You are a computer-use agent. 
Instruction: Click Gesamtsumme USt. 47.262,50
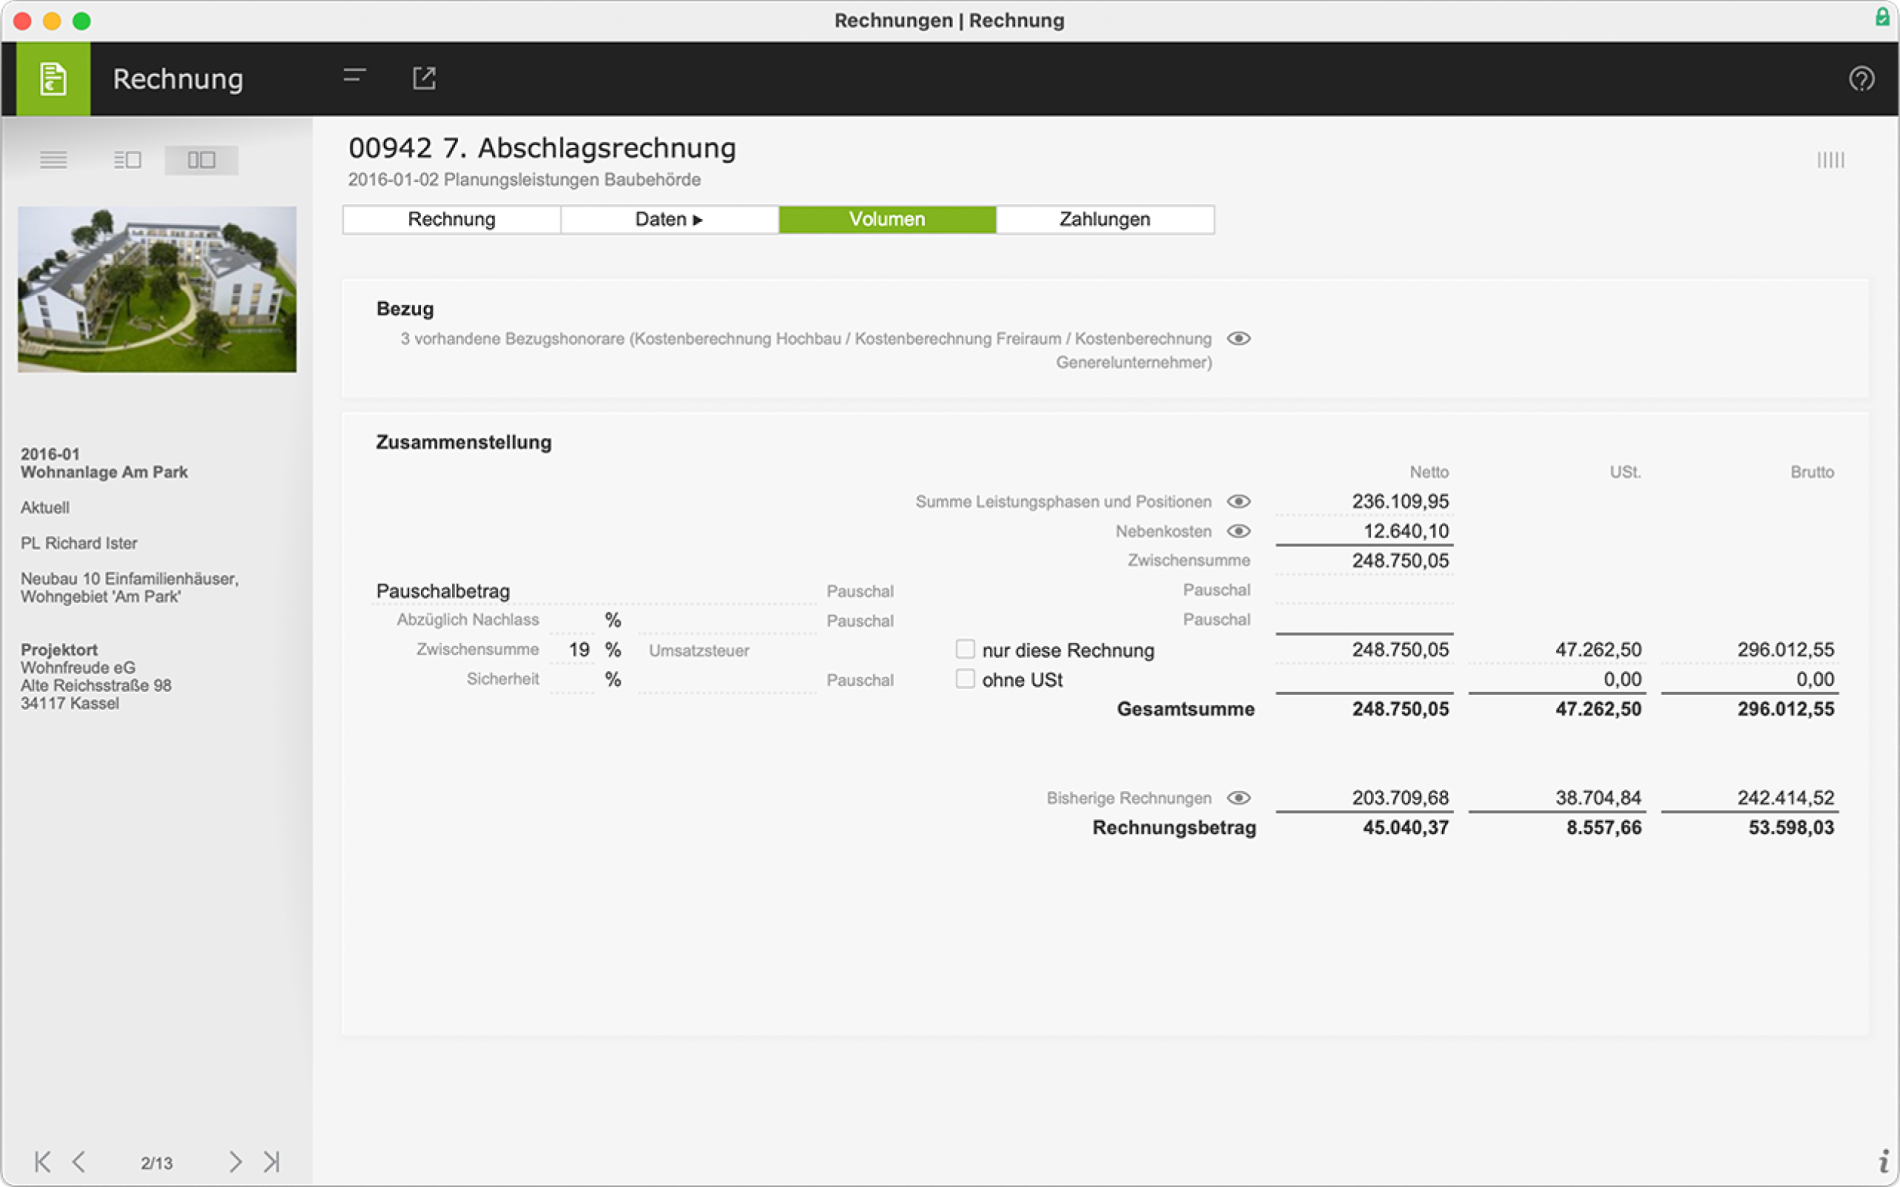[1598, 709]
